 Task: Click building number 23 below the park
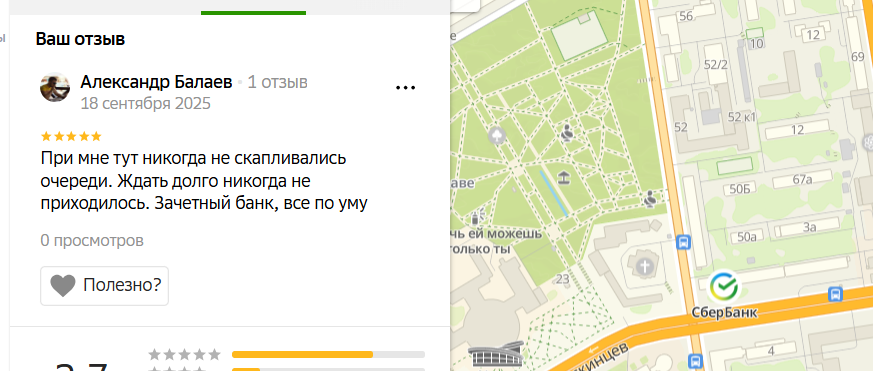click(563, 279)
